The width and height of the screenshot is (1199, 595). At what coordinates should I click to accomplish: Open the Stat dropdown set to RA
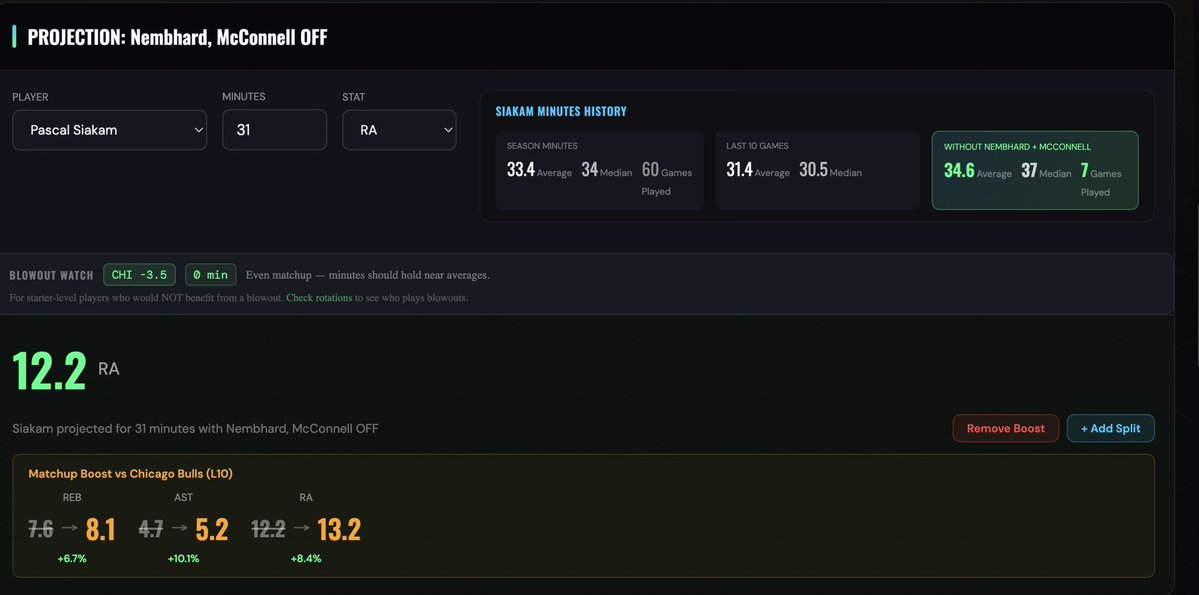coord(399,130)
